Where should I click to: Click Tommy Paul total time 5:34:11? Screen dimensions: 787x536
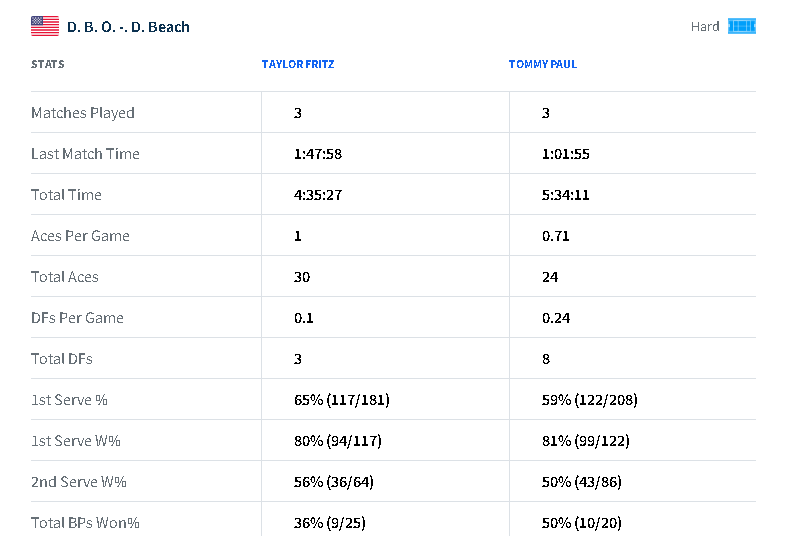pyautogui.click(x=565, y=195)
